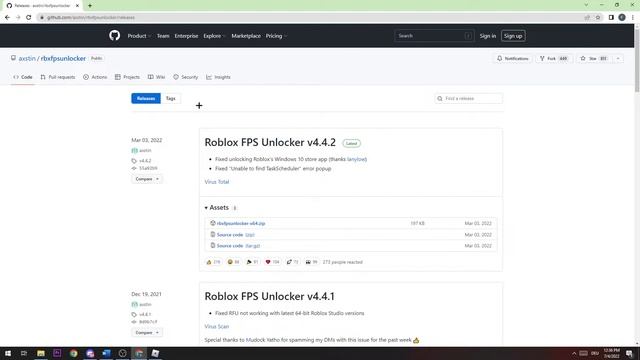Expand the Product menu

point(139,36)
